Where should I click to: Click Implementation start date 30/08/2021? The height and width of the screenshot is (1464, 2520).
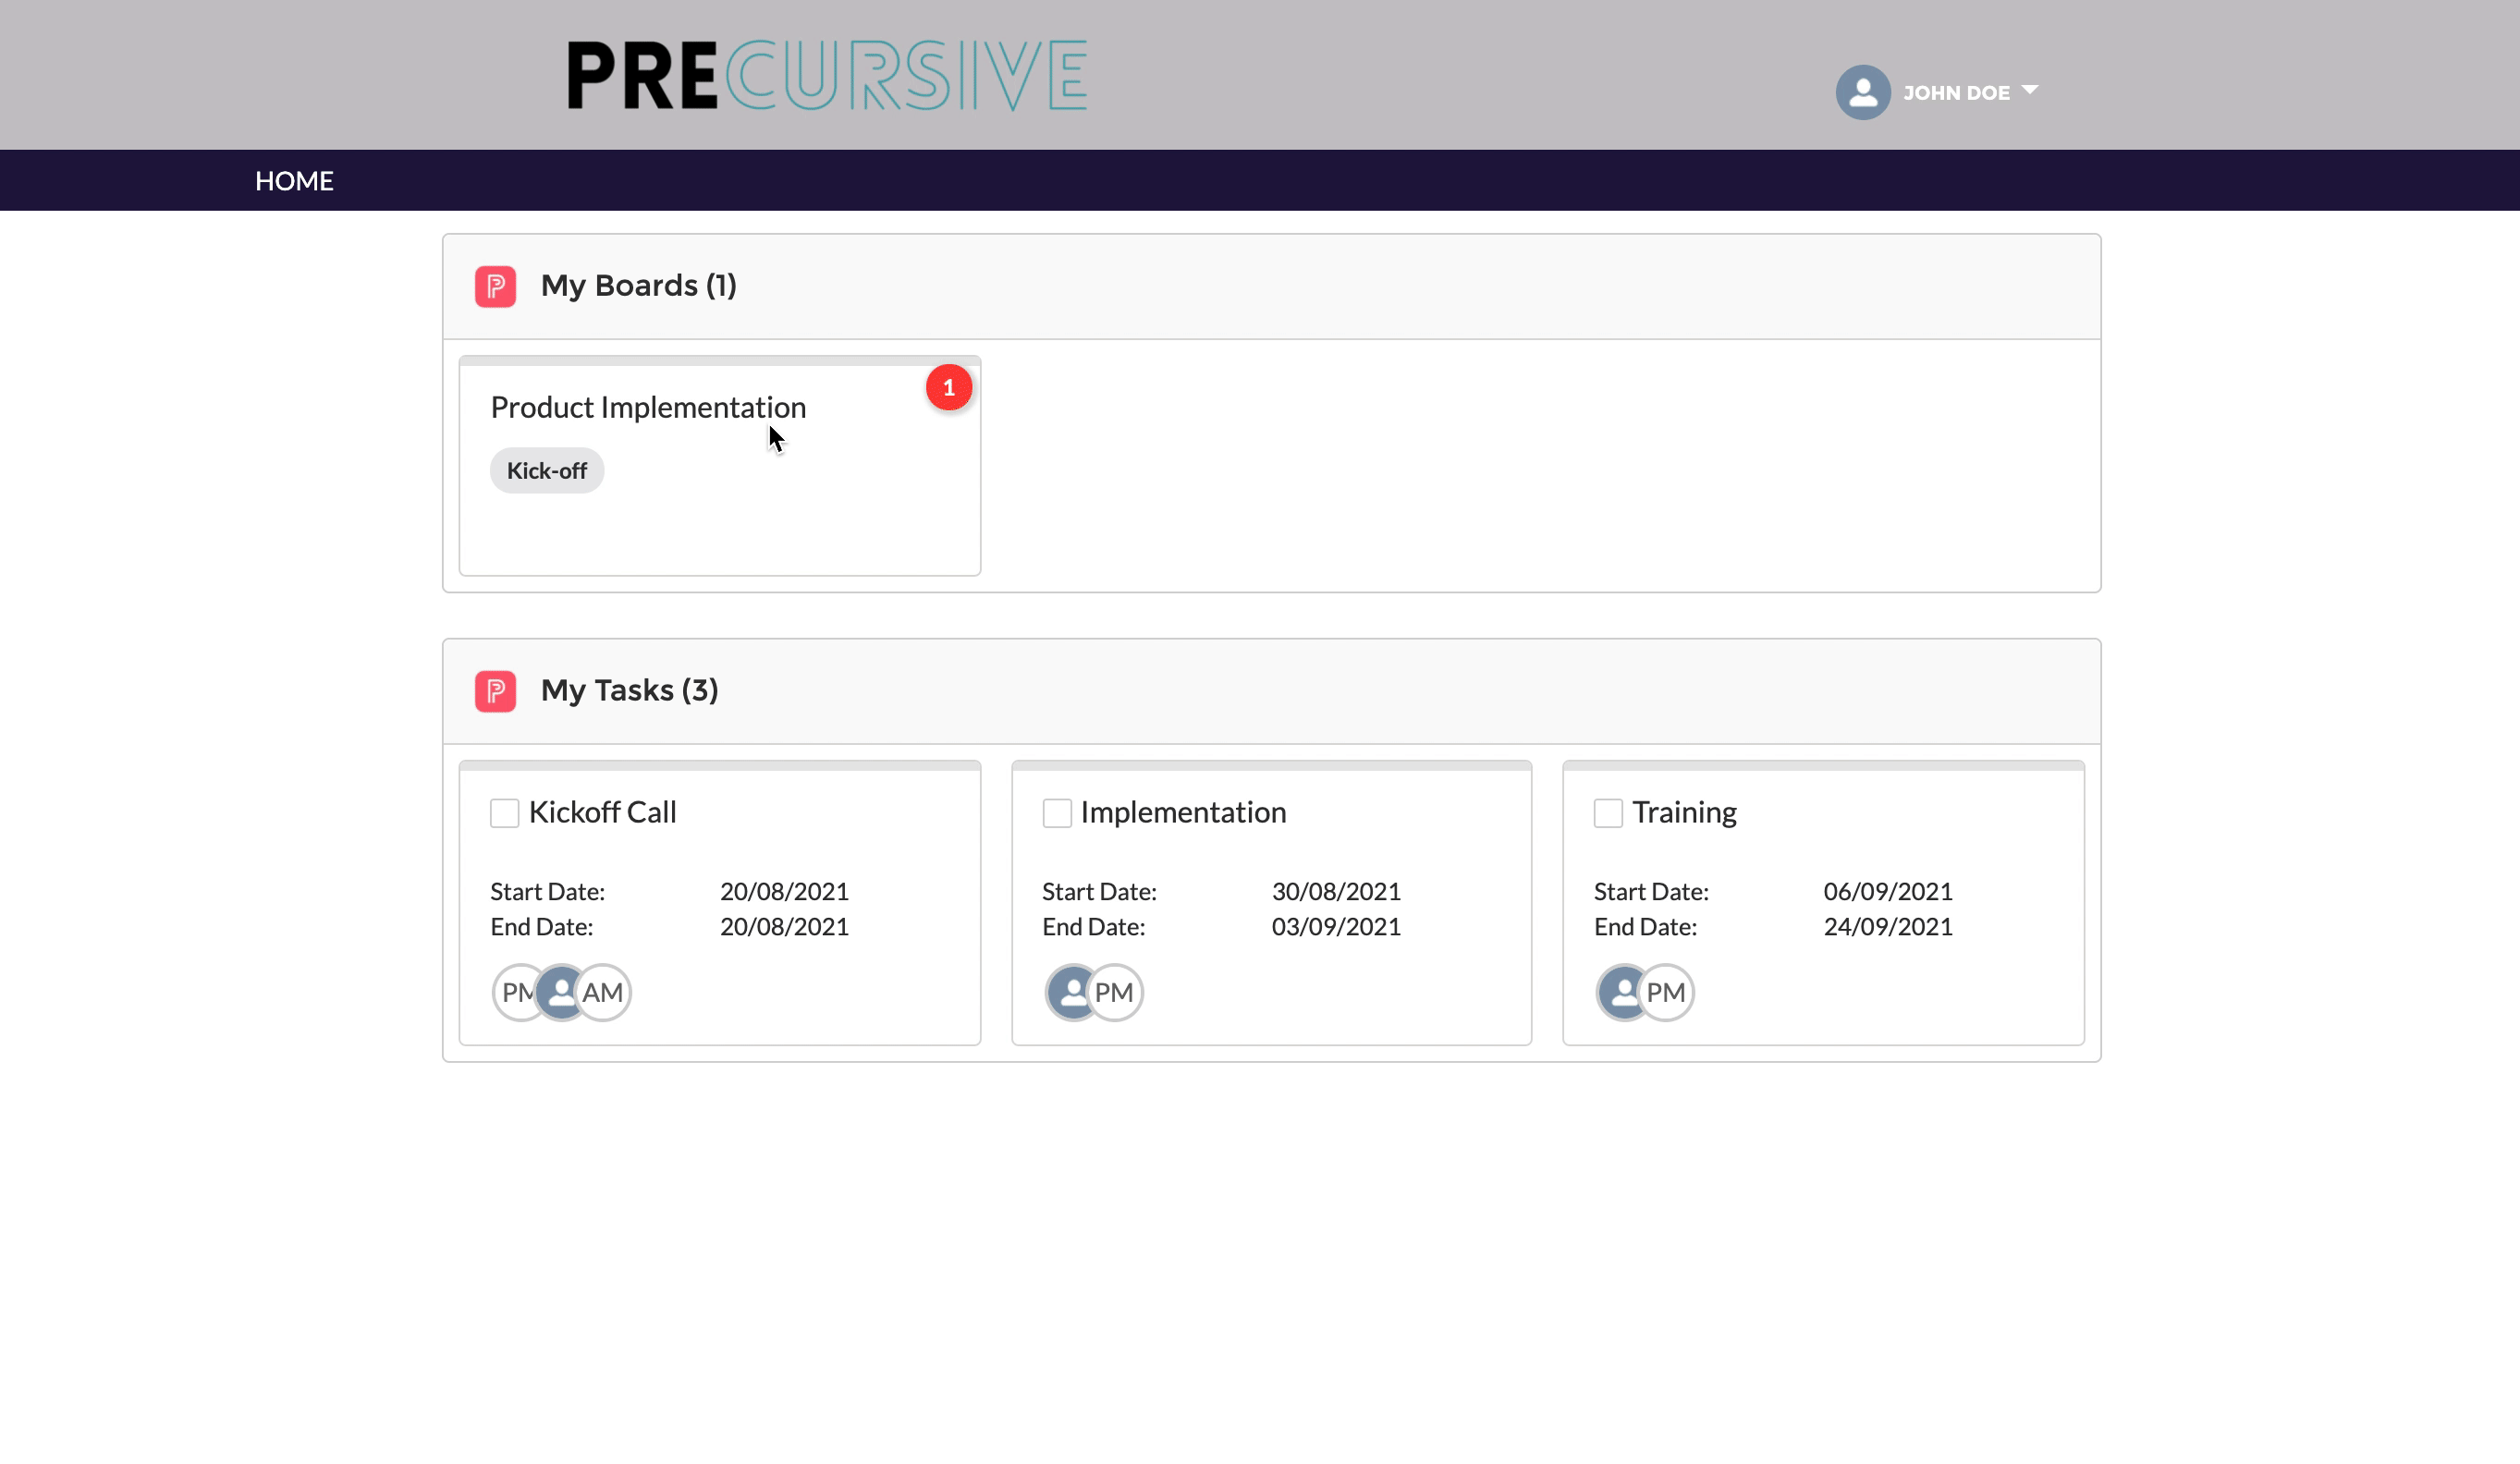[x=1336, y=891]
